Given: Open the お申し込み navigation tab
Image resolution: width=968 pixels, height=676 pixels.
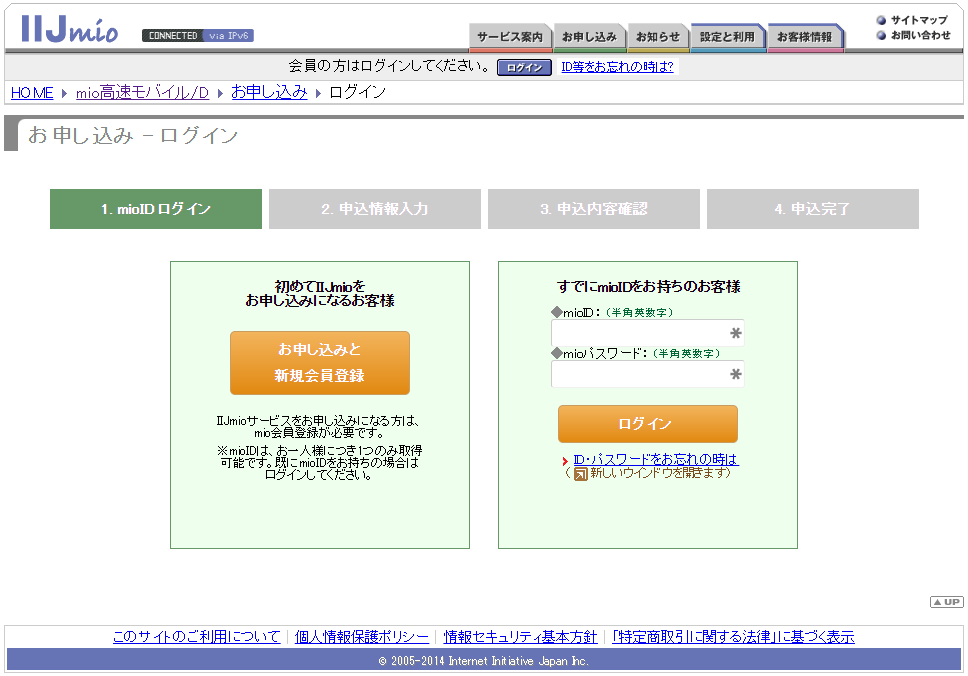Looking at the screenshot, I should (590, 37).
